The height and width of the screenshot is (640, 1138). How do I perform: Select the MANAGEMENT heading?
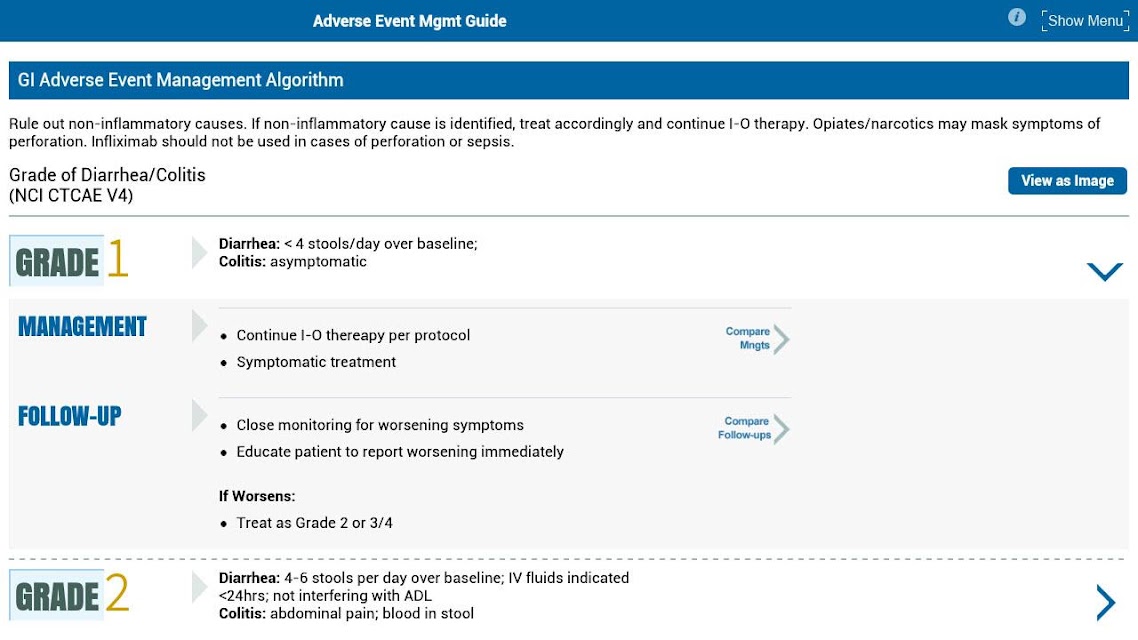[x=82, y=327]
